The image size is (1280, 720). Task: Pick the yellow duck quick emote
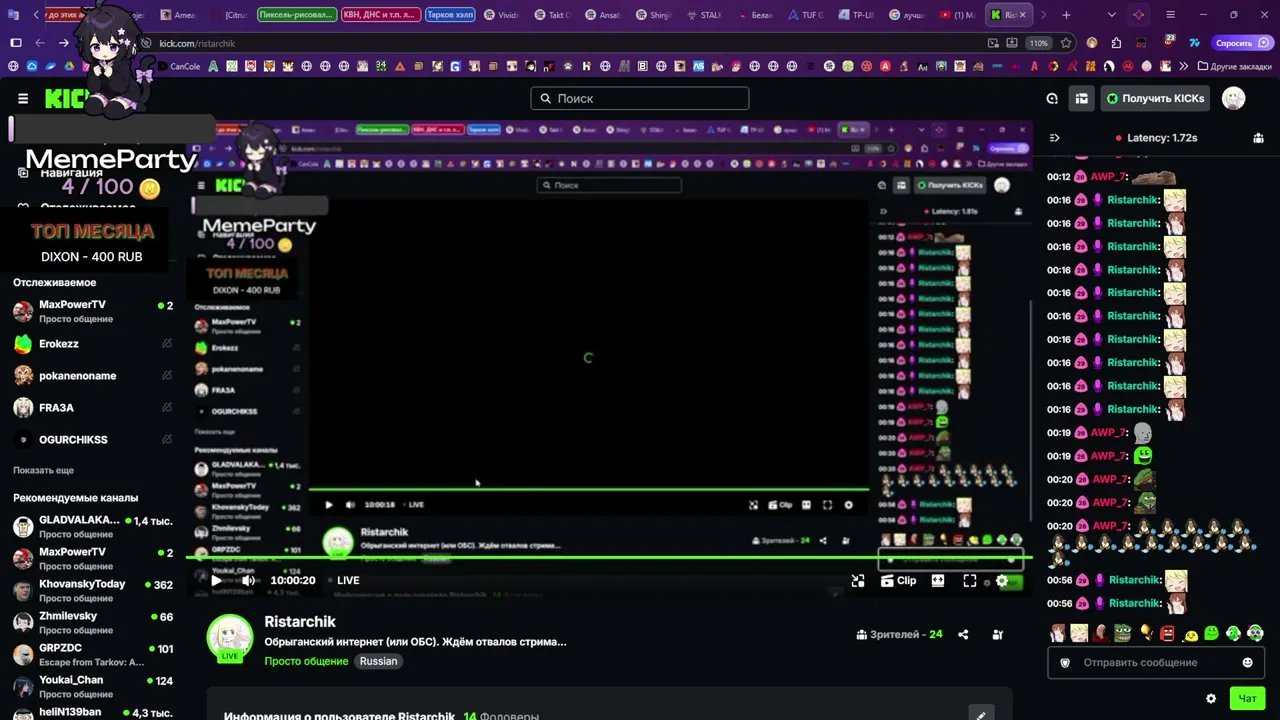click(x=1190, y=634)
